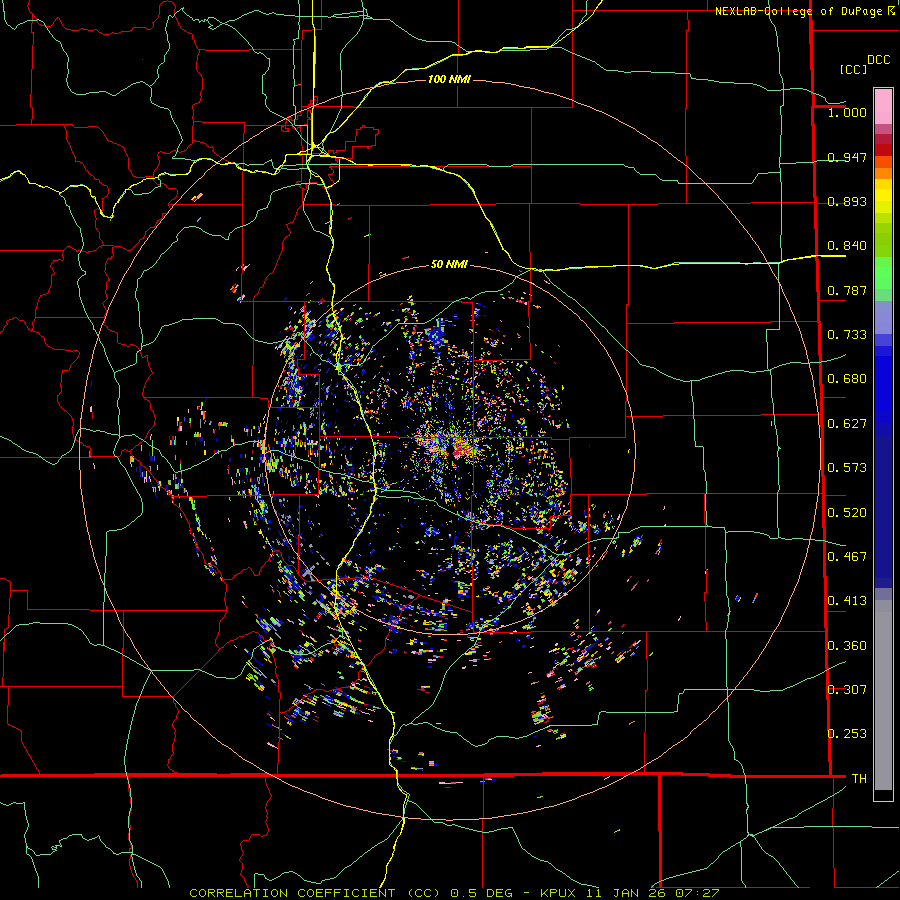
Task: Click the 0.840 scale value
Action: tap(847, 246)
